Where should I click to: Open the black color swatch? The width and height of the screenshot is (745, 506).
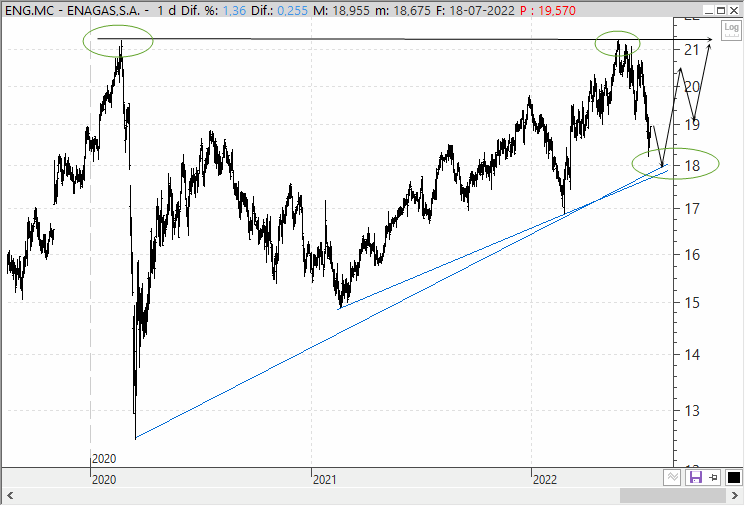tap(734, 477)
